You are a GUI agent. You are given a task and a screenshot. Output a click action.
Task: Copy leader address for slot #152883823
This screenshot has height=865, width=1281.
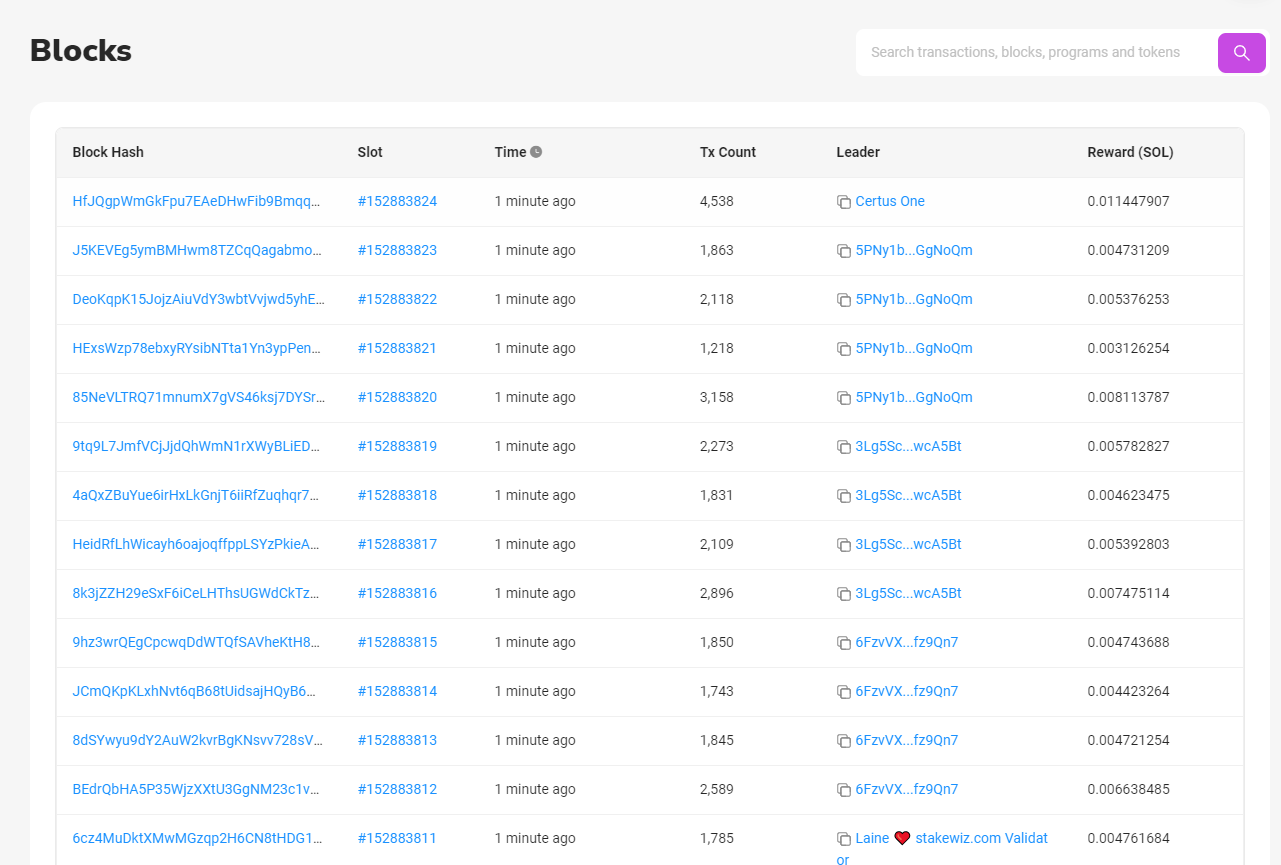843,251
